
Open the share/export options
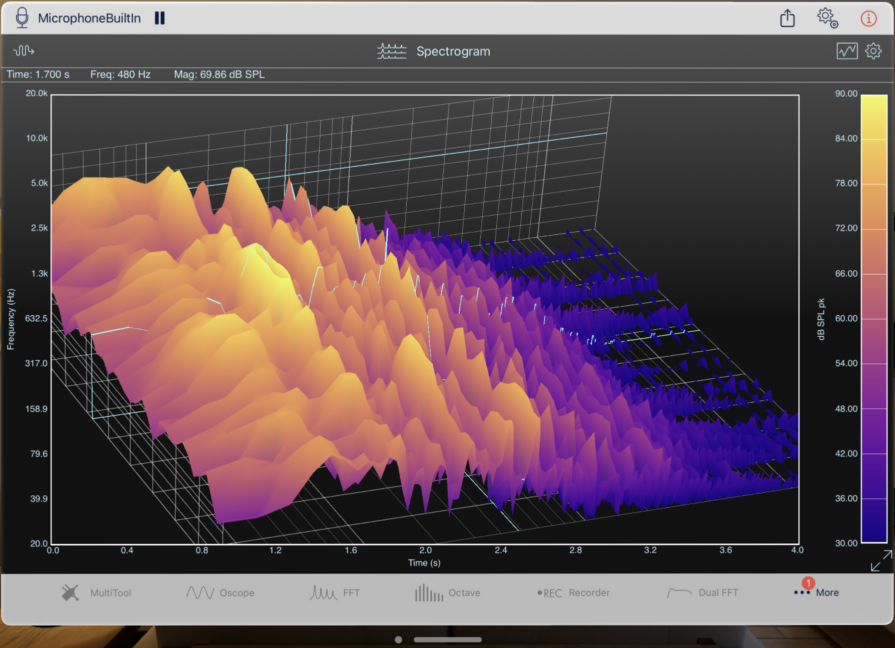[787, 17]
